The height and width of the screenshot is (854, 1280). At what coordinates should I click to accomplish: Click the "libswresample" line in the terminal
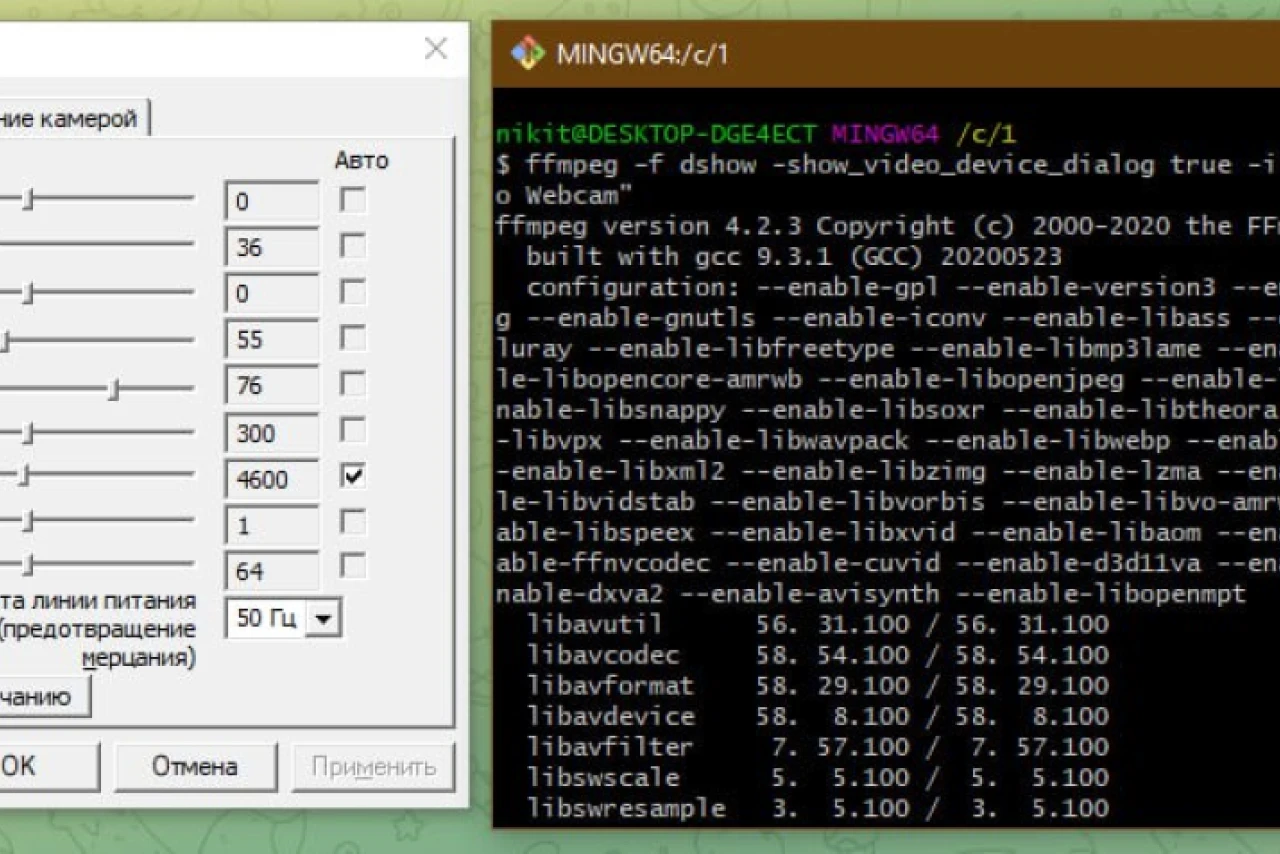click(818, 808)
